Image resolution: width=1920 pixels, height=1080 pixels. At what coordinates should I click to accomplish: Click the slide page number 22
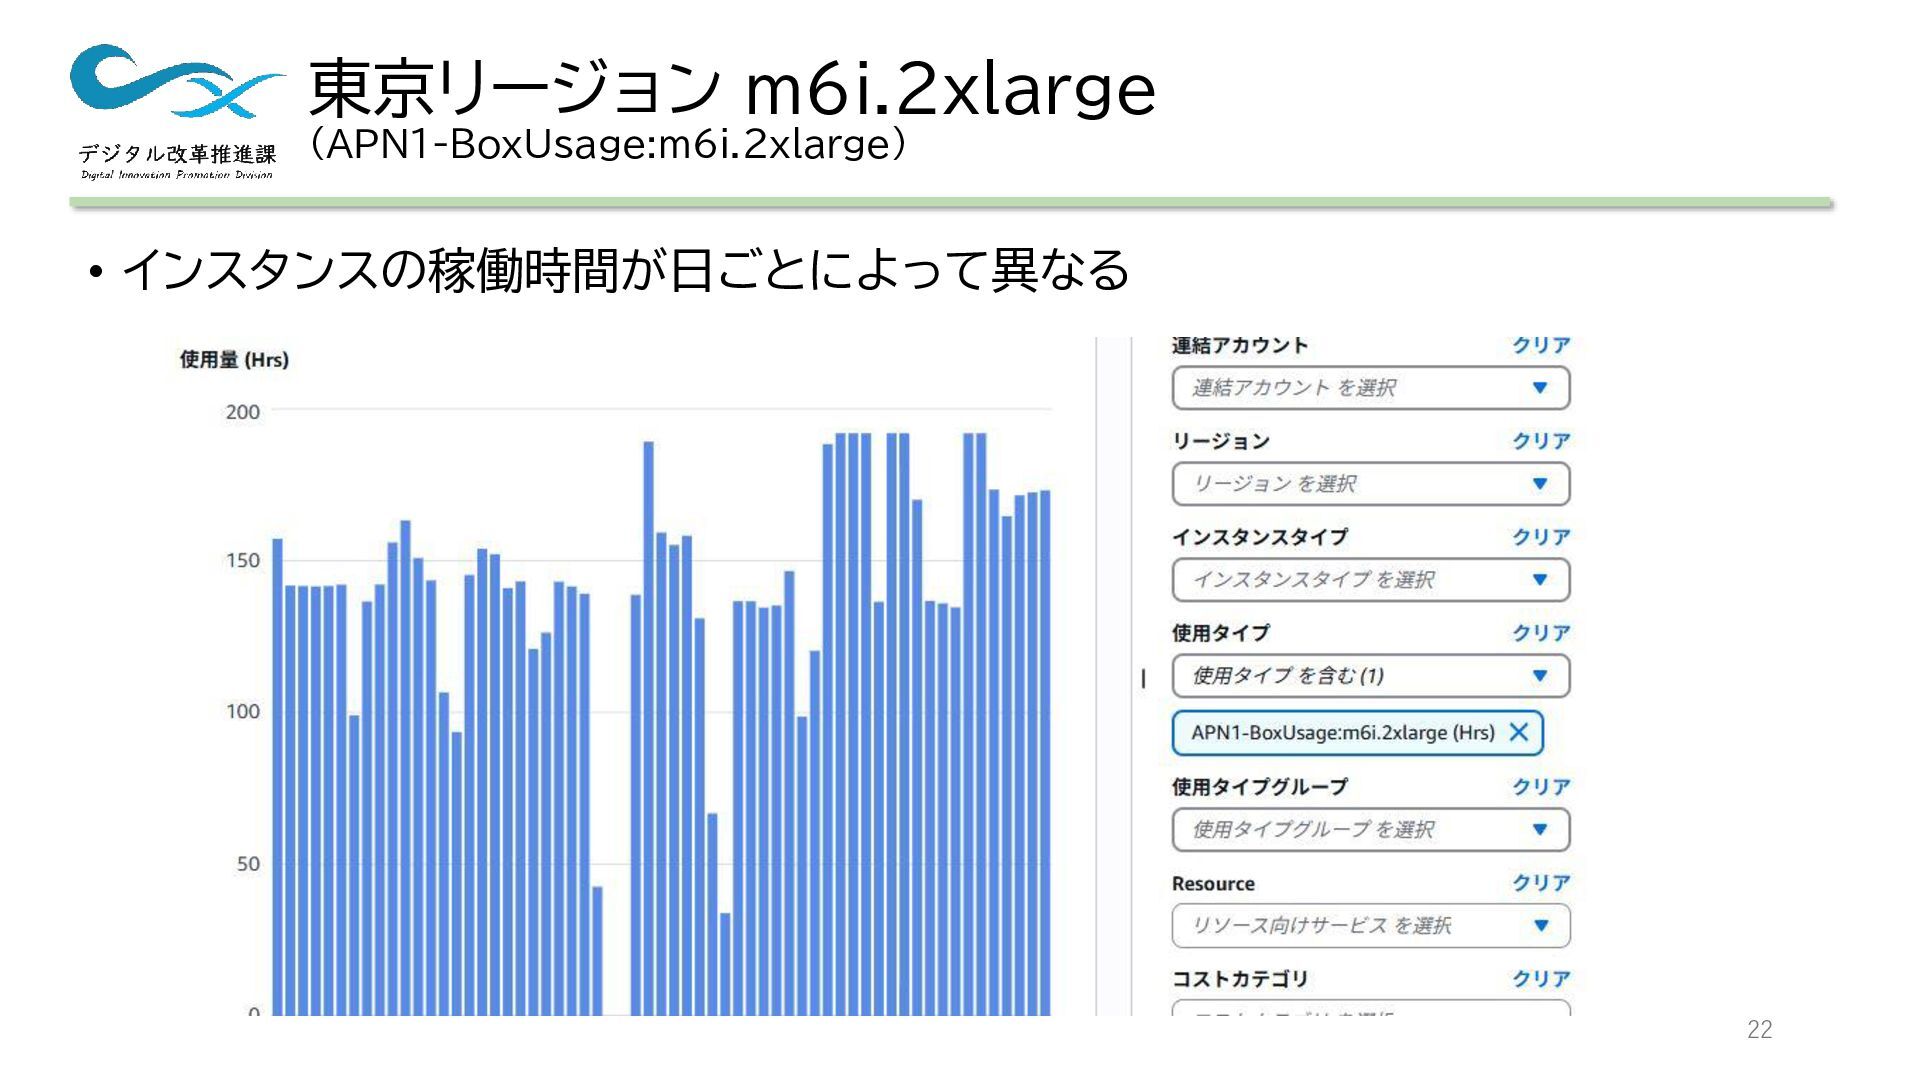click(x=1760, y=1030)
